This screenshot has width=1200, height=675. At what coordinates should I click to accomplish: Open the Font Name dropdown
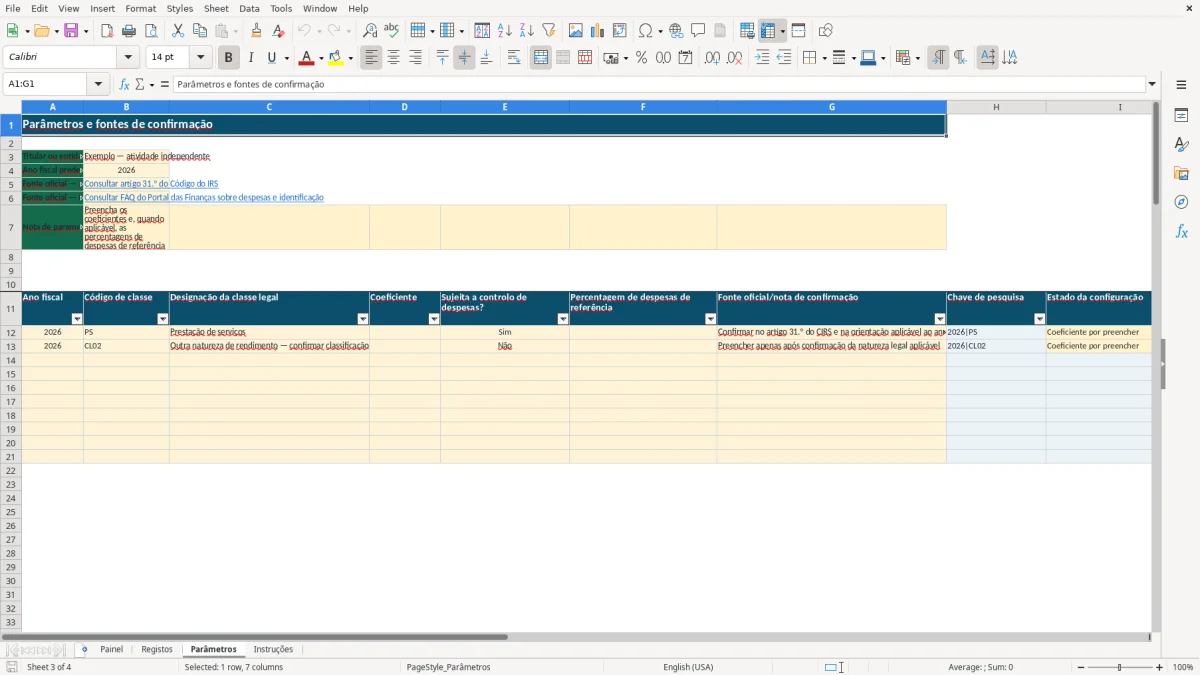coord(128,58)
